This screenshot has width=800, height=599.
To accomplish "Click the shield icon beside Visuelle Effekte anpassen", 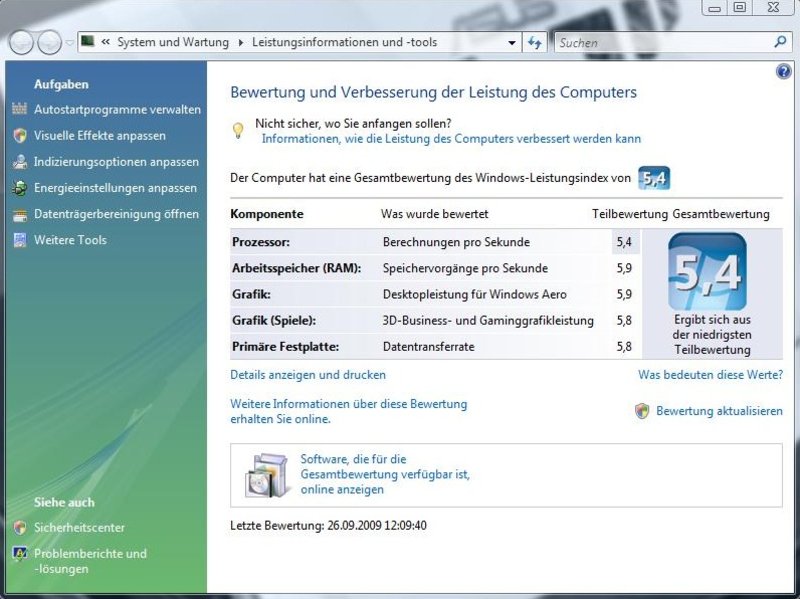I will [19, 135].
